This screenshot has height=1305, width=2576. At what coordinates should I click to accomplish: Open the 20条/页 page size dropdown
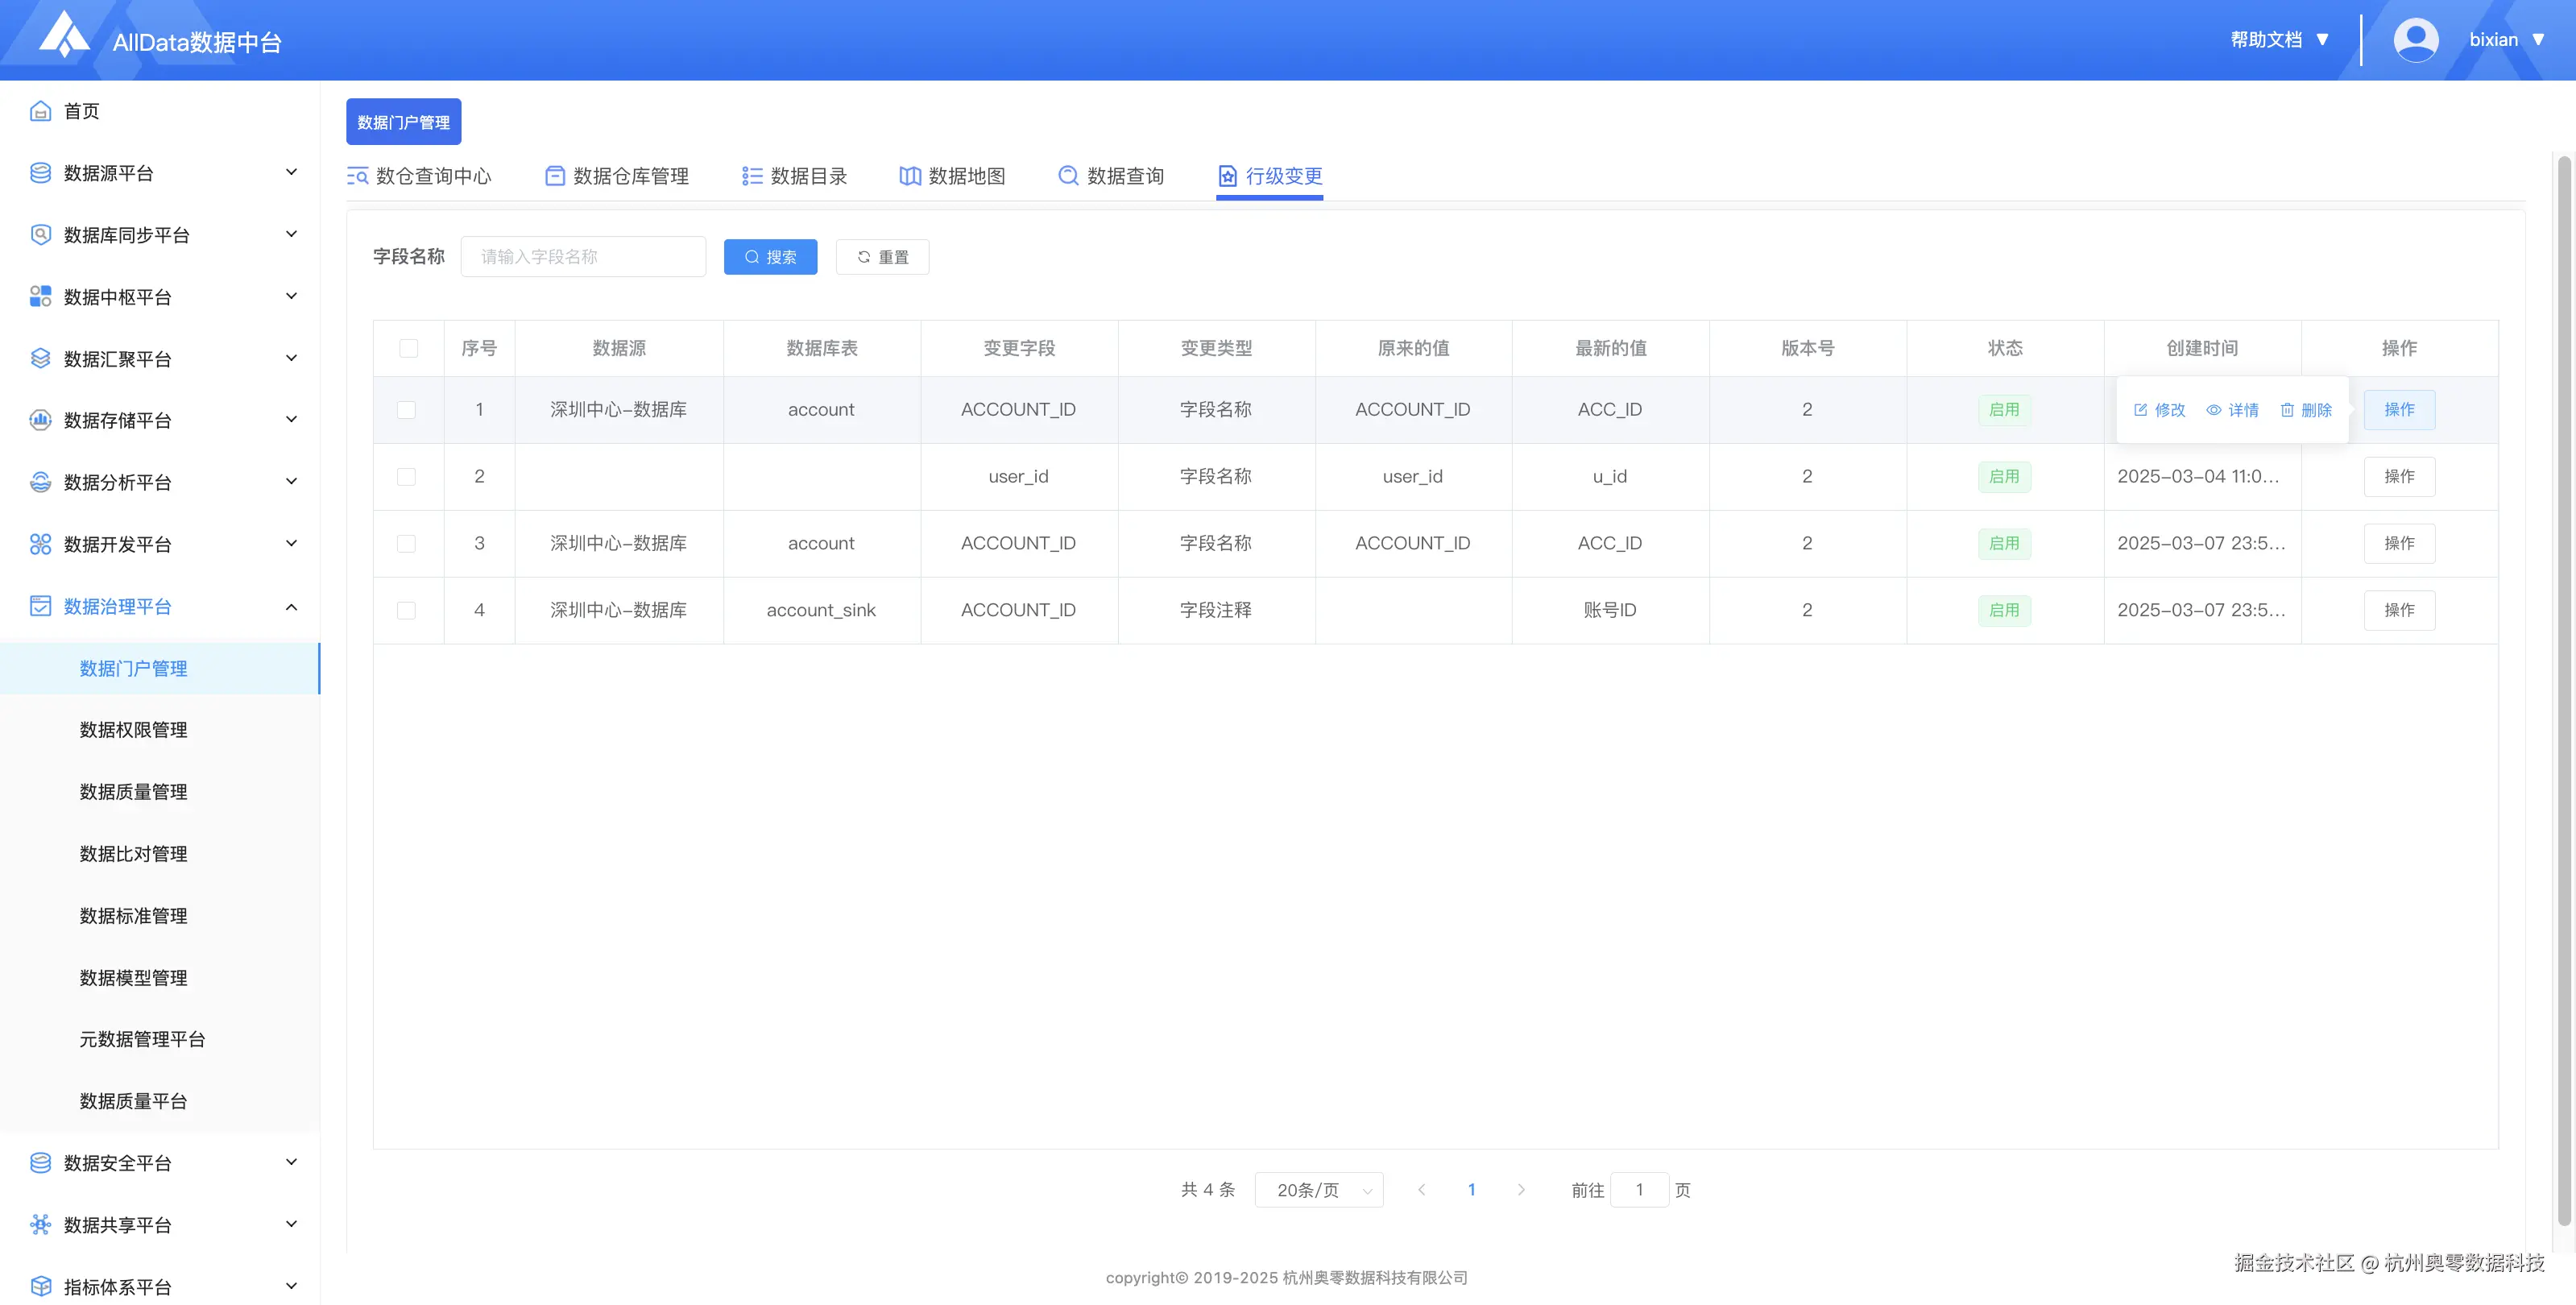1318,1190
